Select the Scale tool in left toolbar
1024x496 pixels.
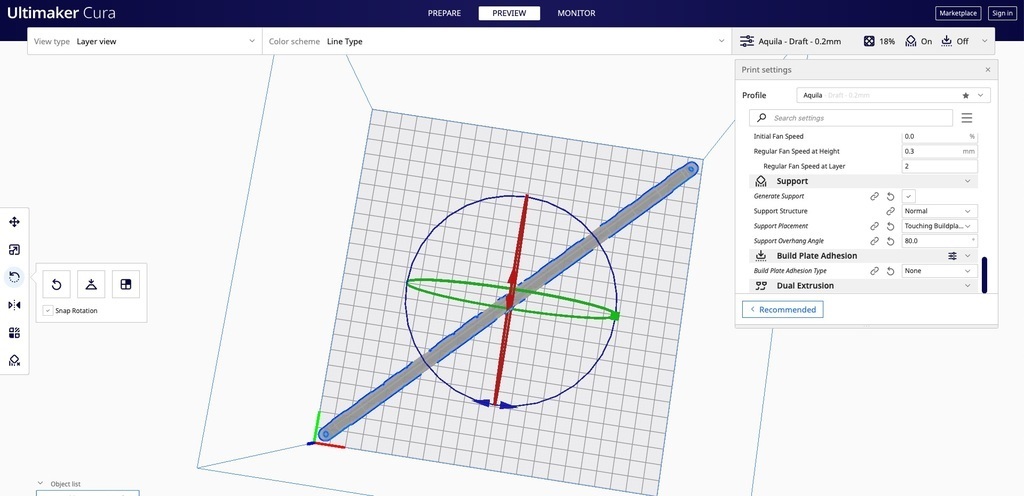click(14, 250)
